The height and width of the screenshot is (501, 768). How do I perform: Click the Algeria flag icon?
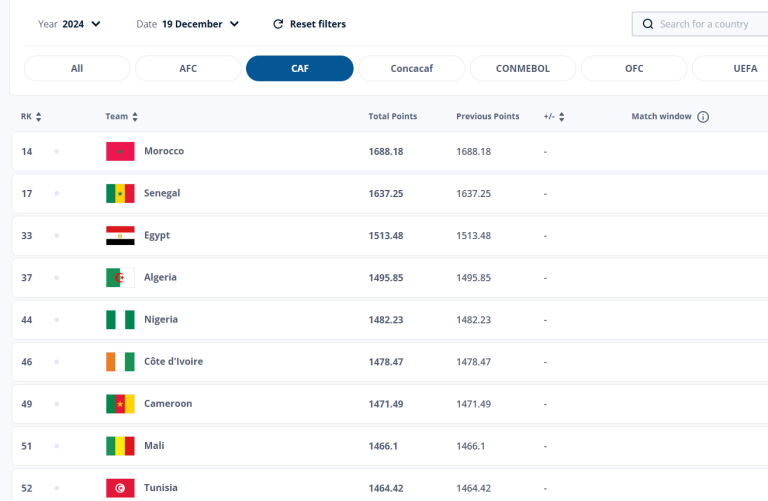pyautogui.click(x=120, y=277)
